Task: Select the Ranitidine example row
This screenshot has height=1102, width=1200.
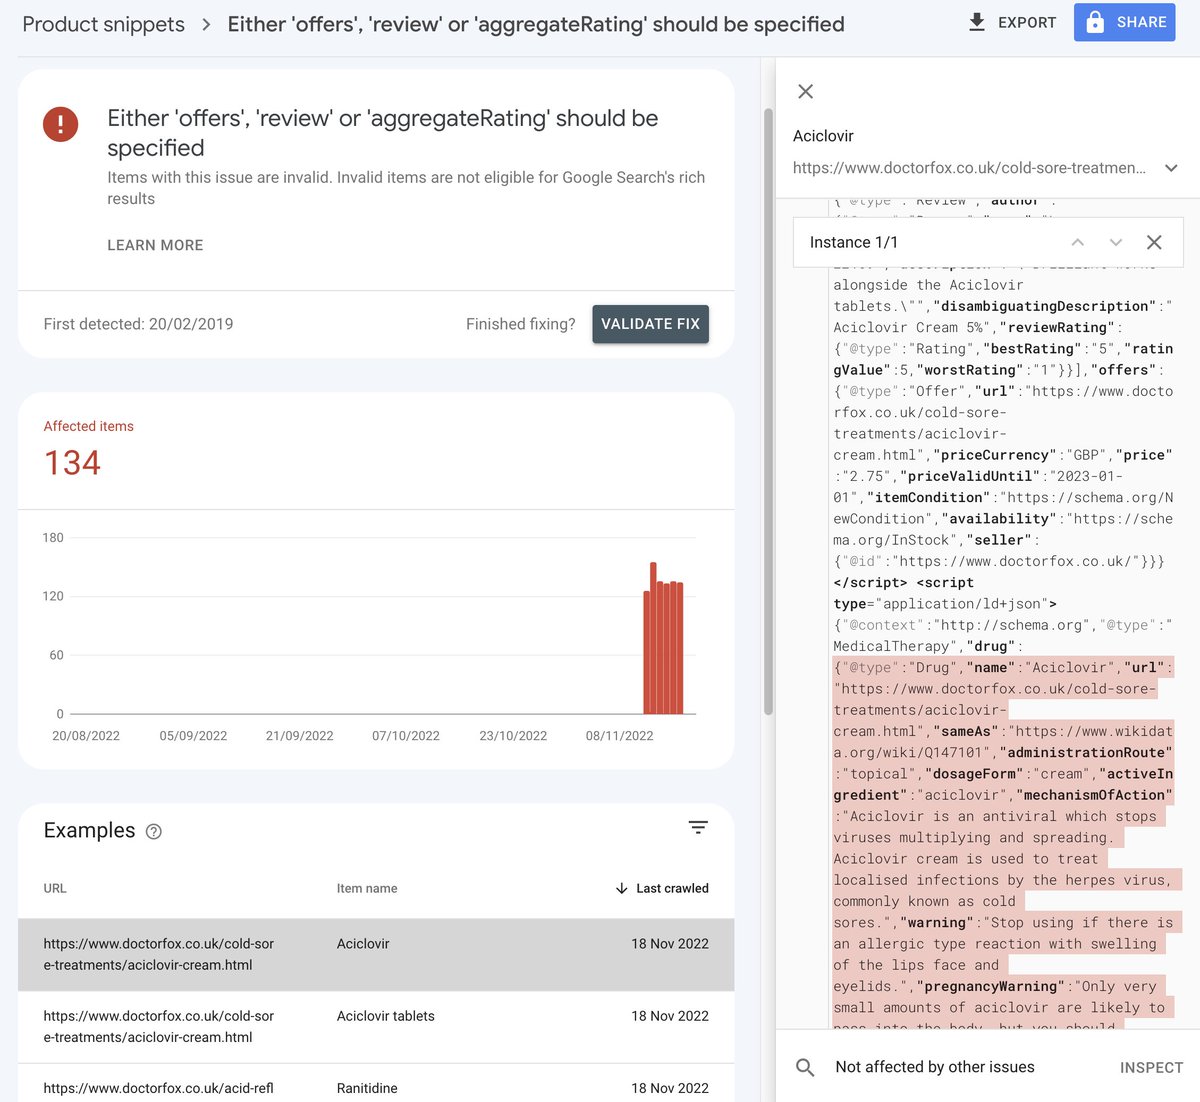Action: [x=376, y=1084]
